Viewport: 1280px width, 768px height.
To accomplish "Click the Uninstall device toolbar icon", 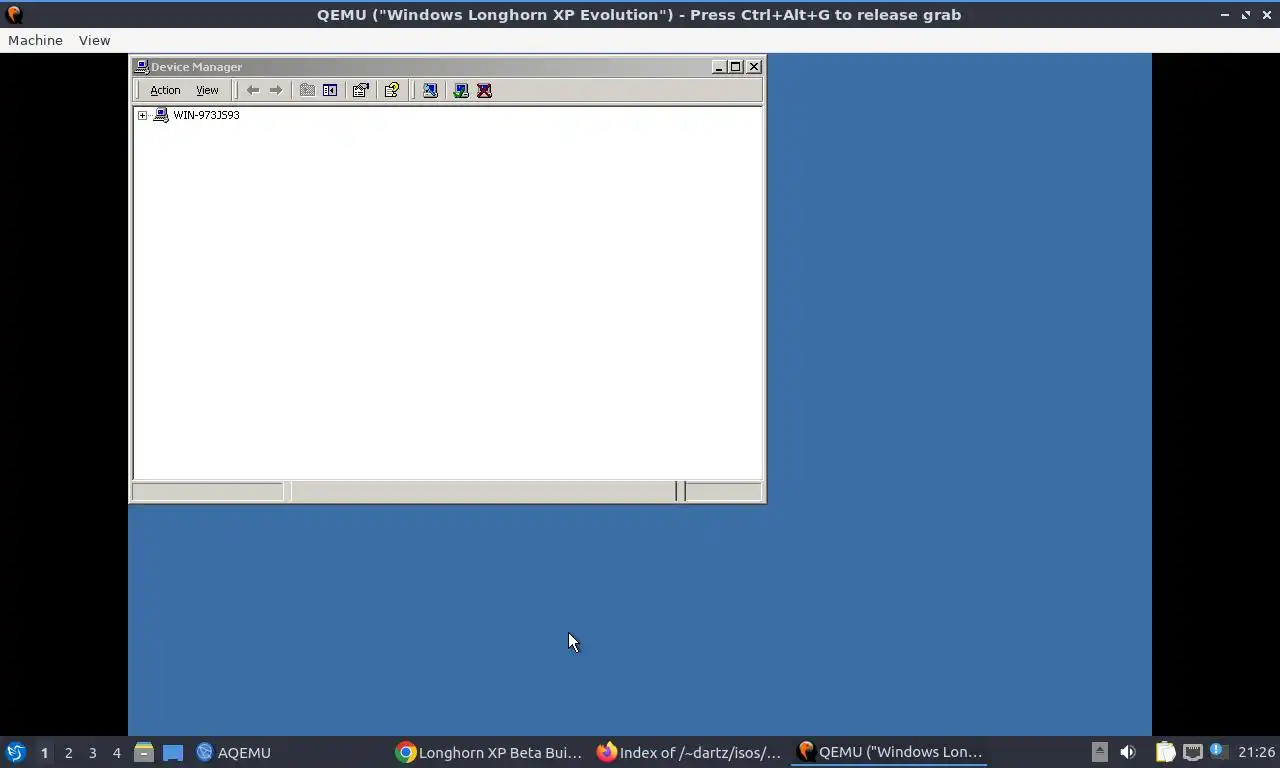I will pos(484,90).
